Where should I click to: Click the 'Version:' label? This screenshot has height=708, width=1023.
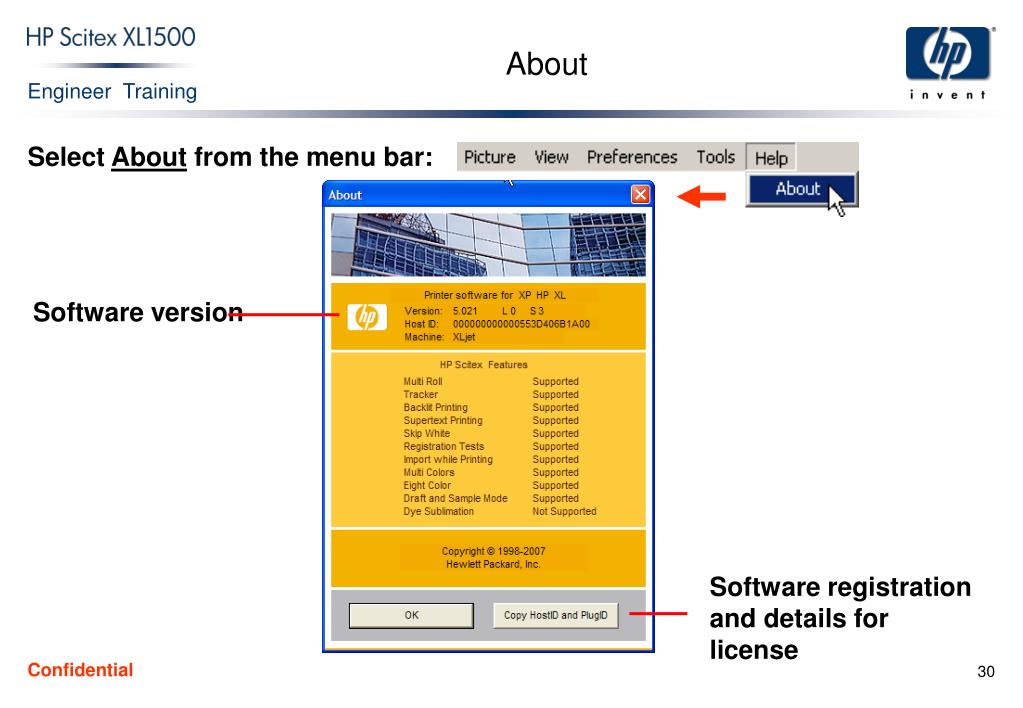coord(423,311)
